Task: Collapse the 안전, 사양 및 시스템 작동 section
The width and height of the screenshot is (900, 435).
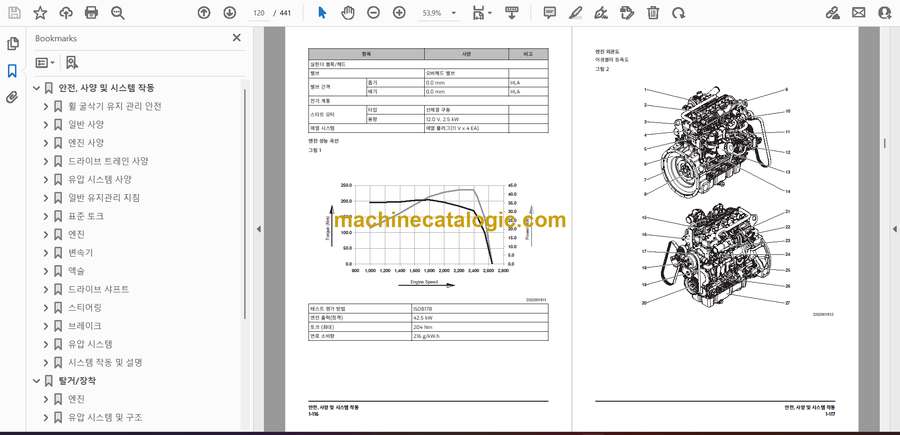Action: [37, 88]
